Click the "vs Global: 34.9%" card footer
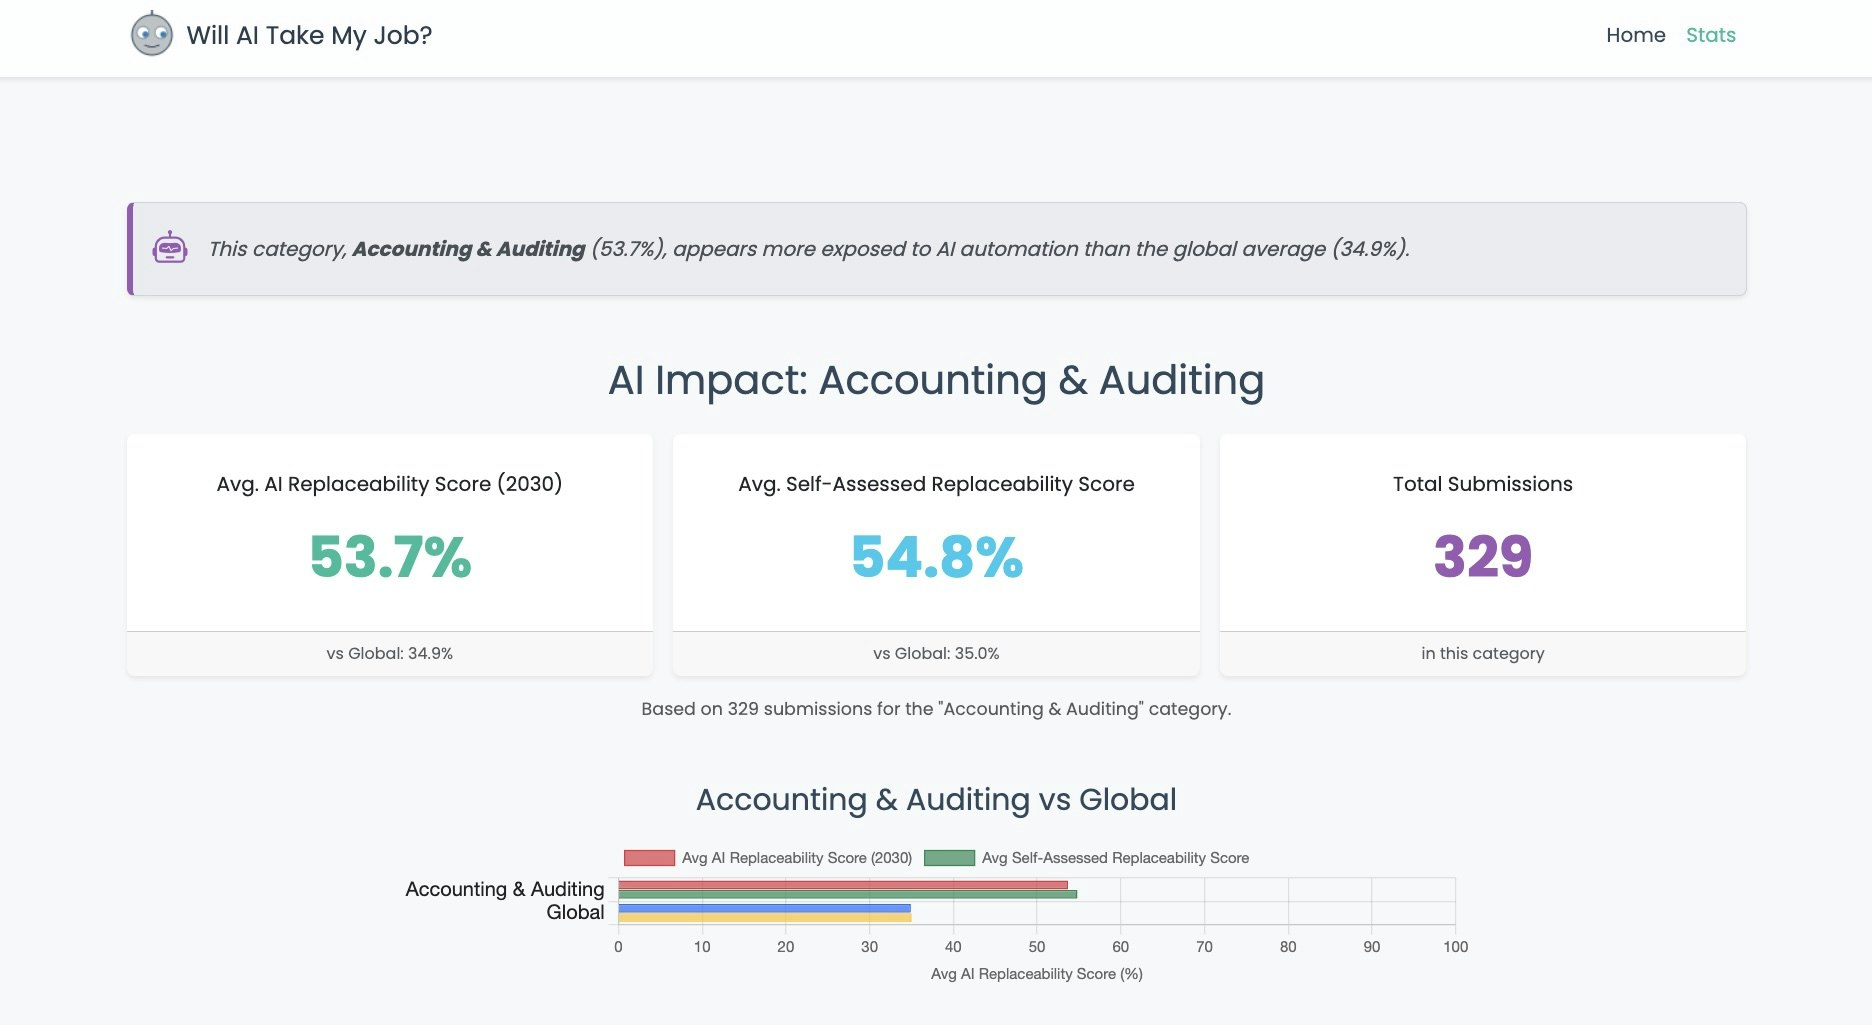This screenshot has height=1025, width=1872. 390,653
